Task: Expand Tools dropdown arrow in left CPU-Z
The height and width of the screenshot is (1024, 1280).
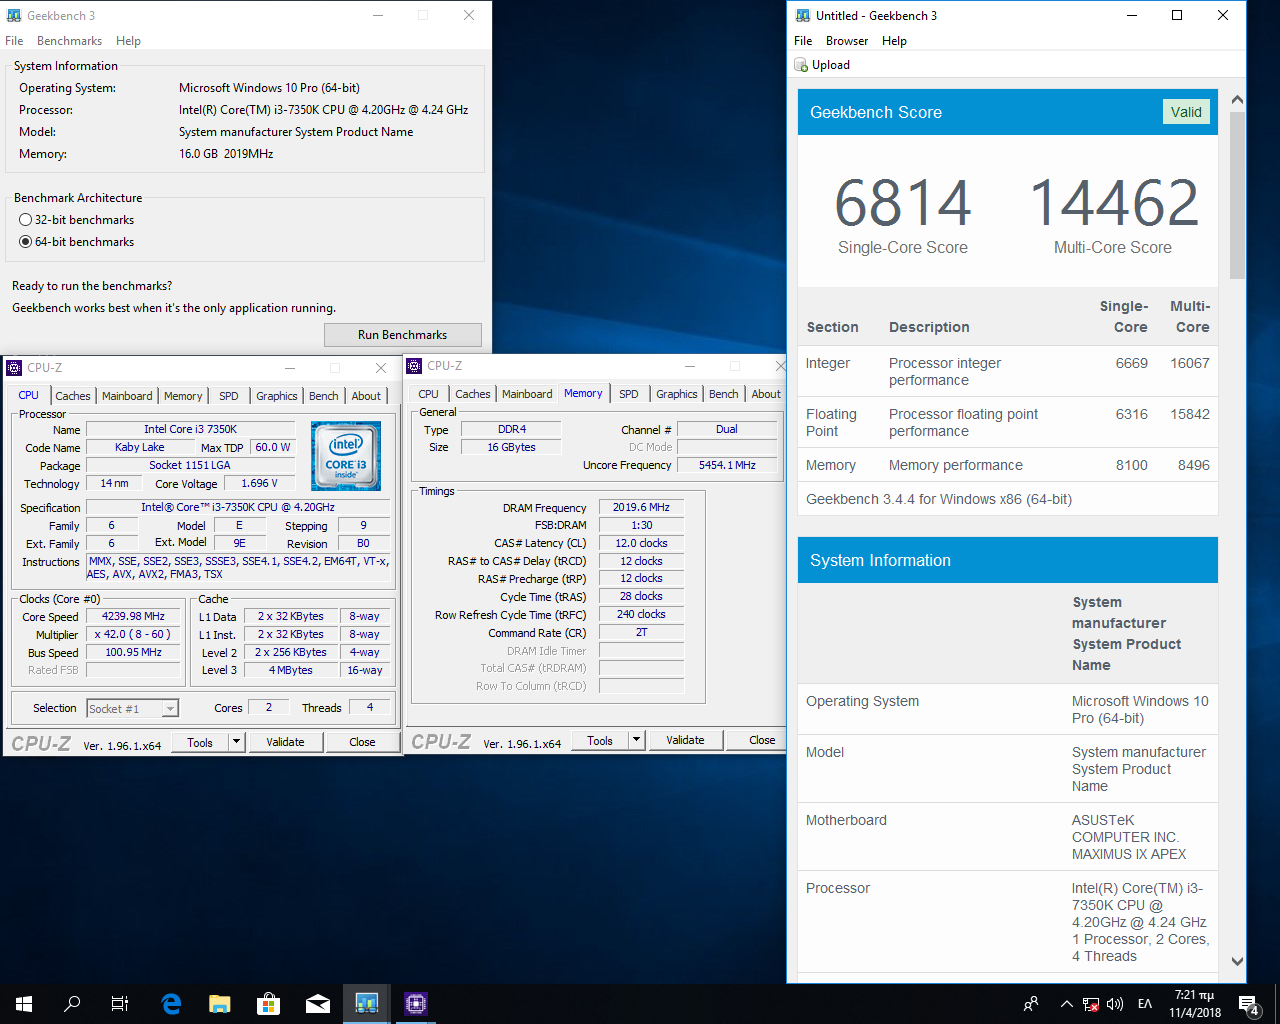Action: coord(237,742)
